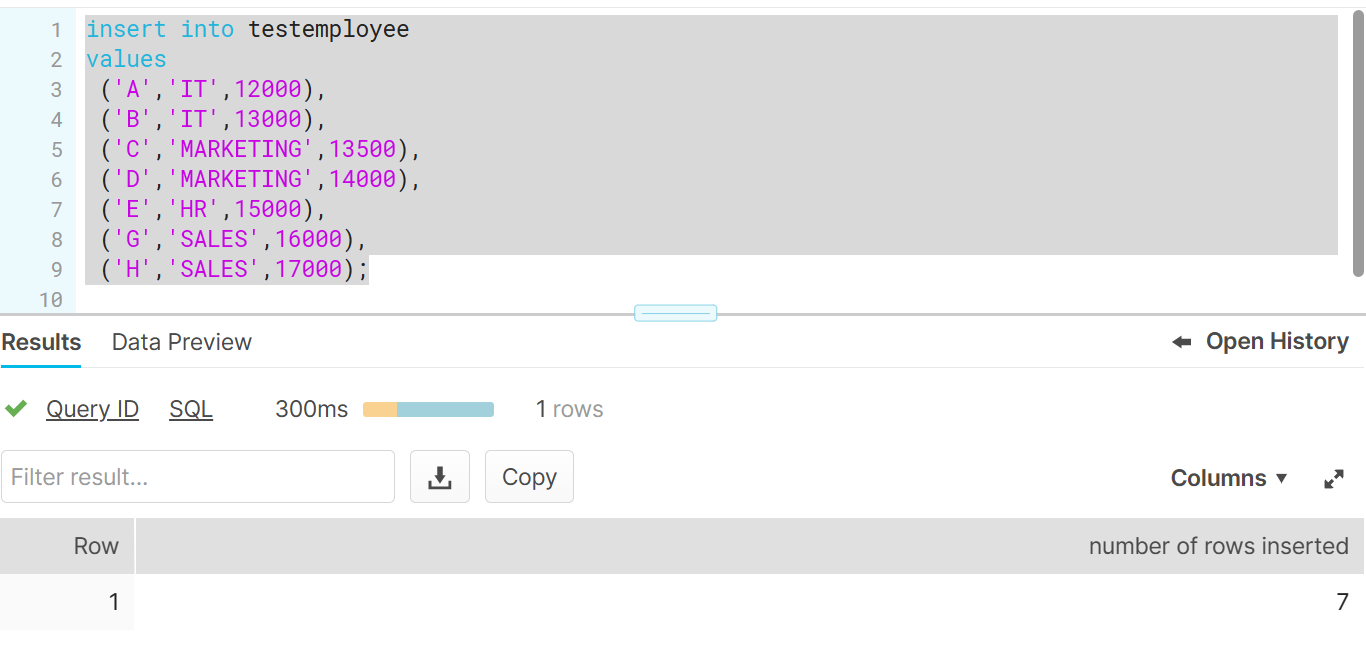
Task: Click the editor-results resize handle
Action: tap(675, 312)
